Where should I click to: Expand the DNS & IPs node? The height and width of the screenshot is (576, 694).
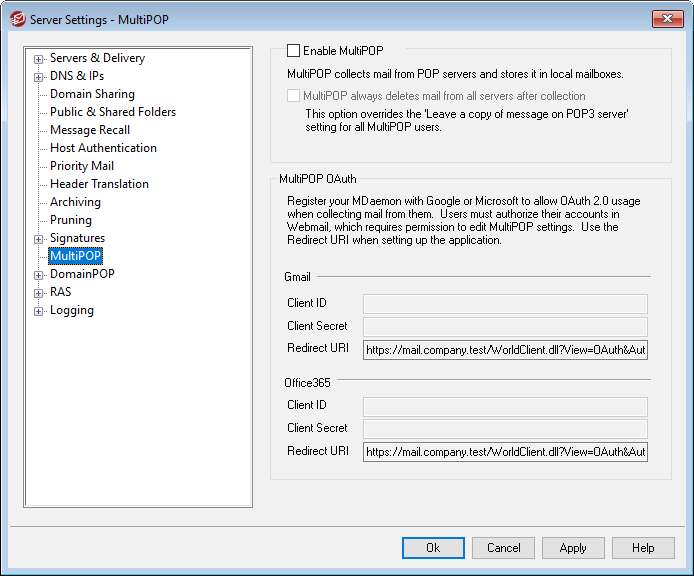(39, 77)
